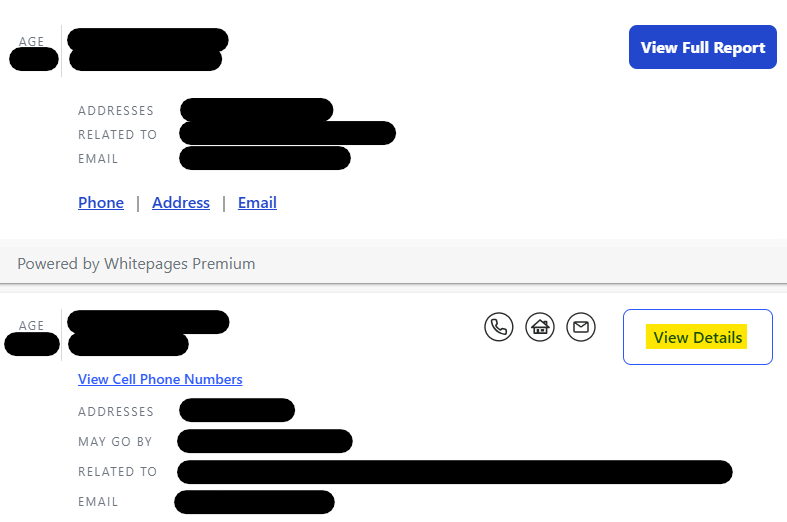Click the Powered by Whitepages Premium text
Viewport: 787px width, 522px height.
click(x=136, y=264)
